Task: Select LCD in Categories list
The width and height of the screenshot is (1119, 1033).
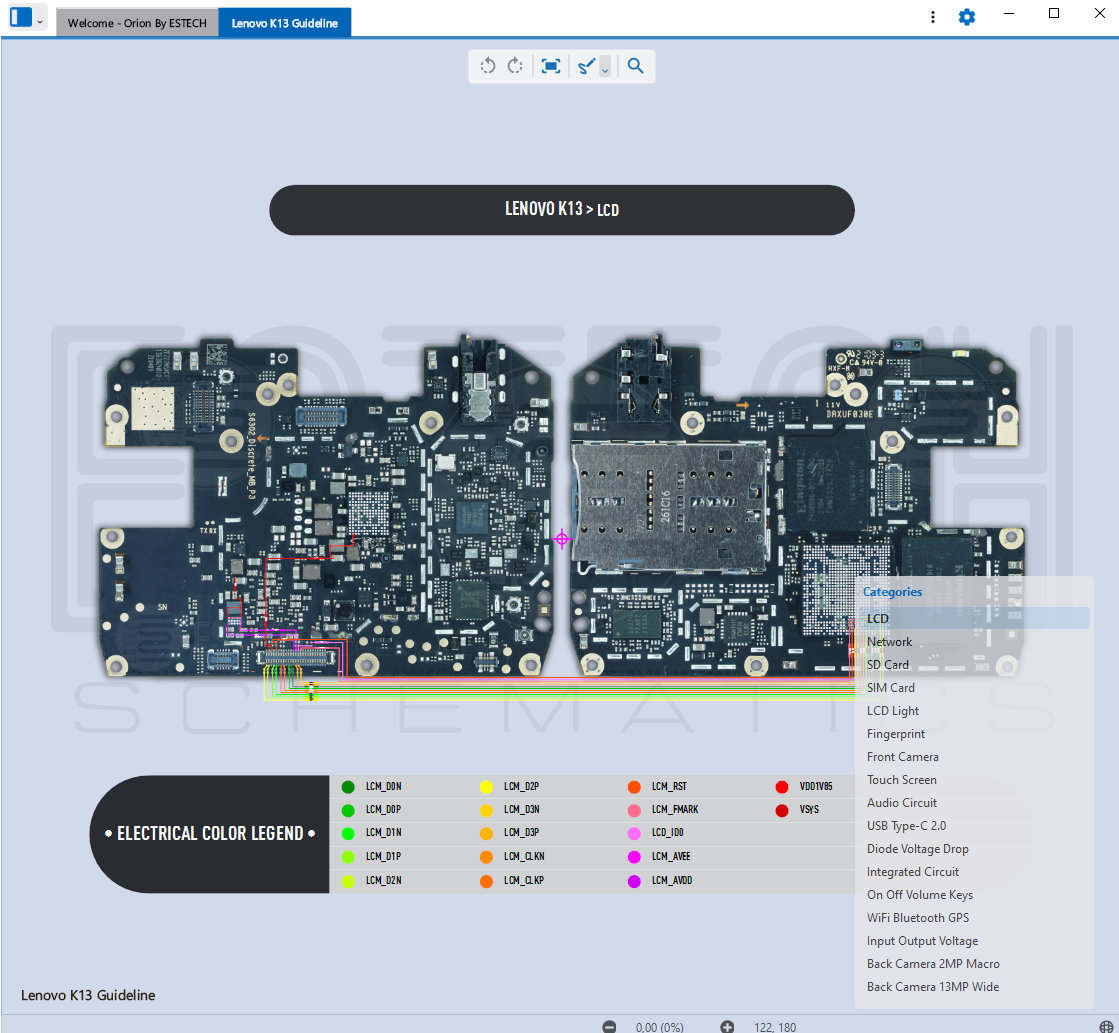Action: click(974, 618)
